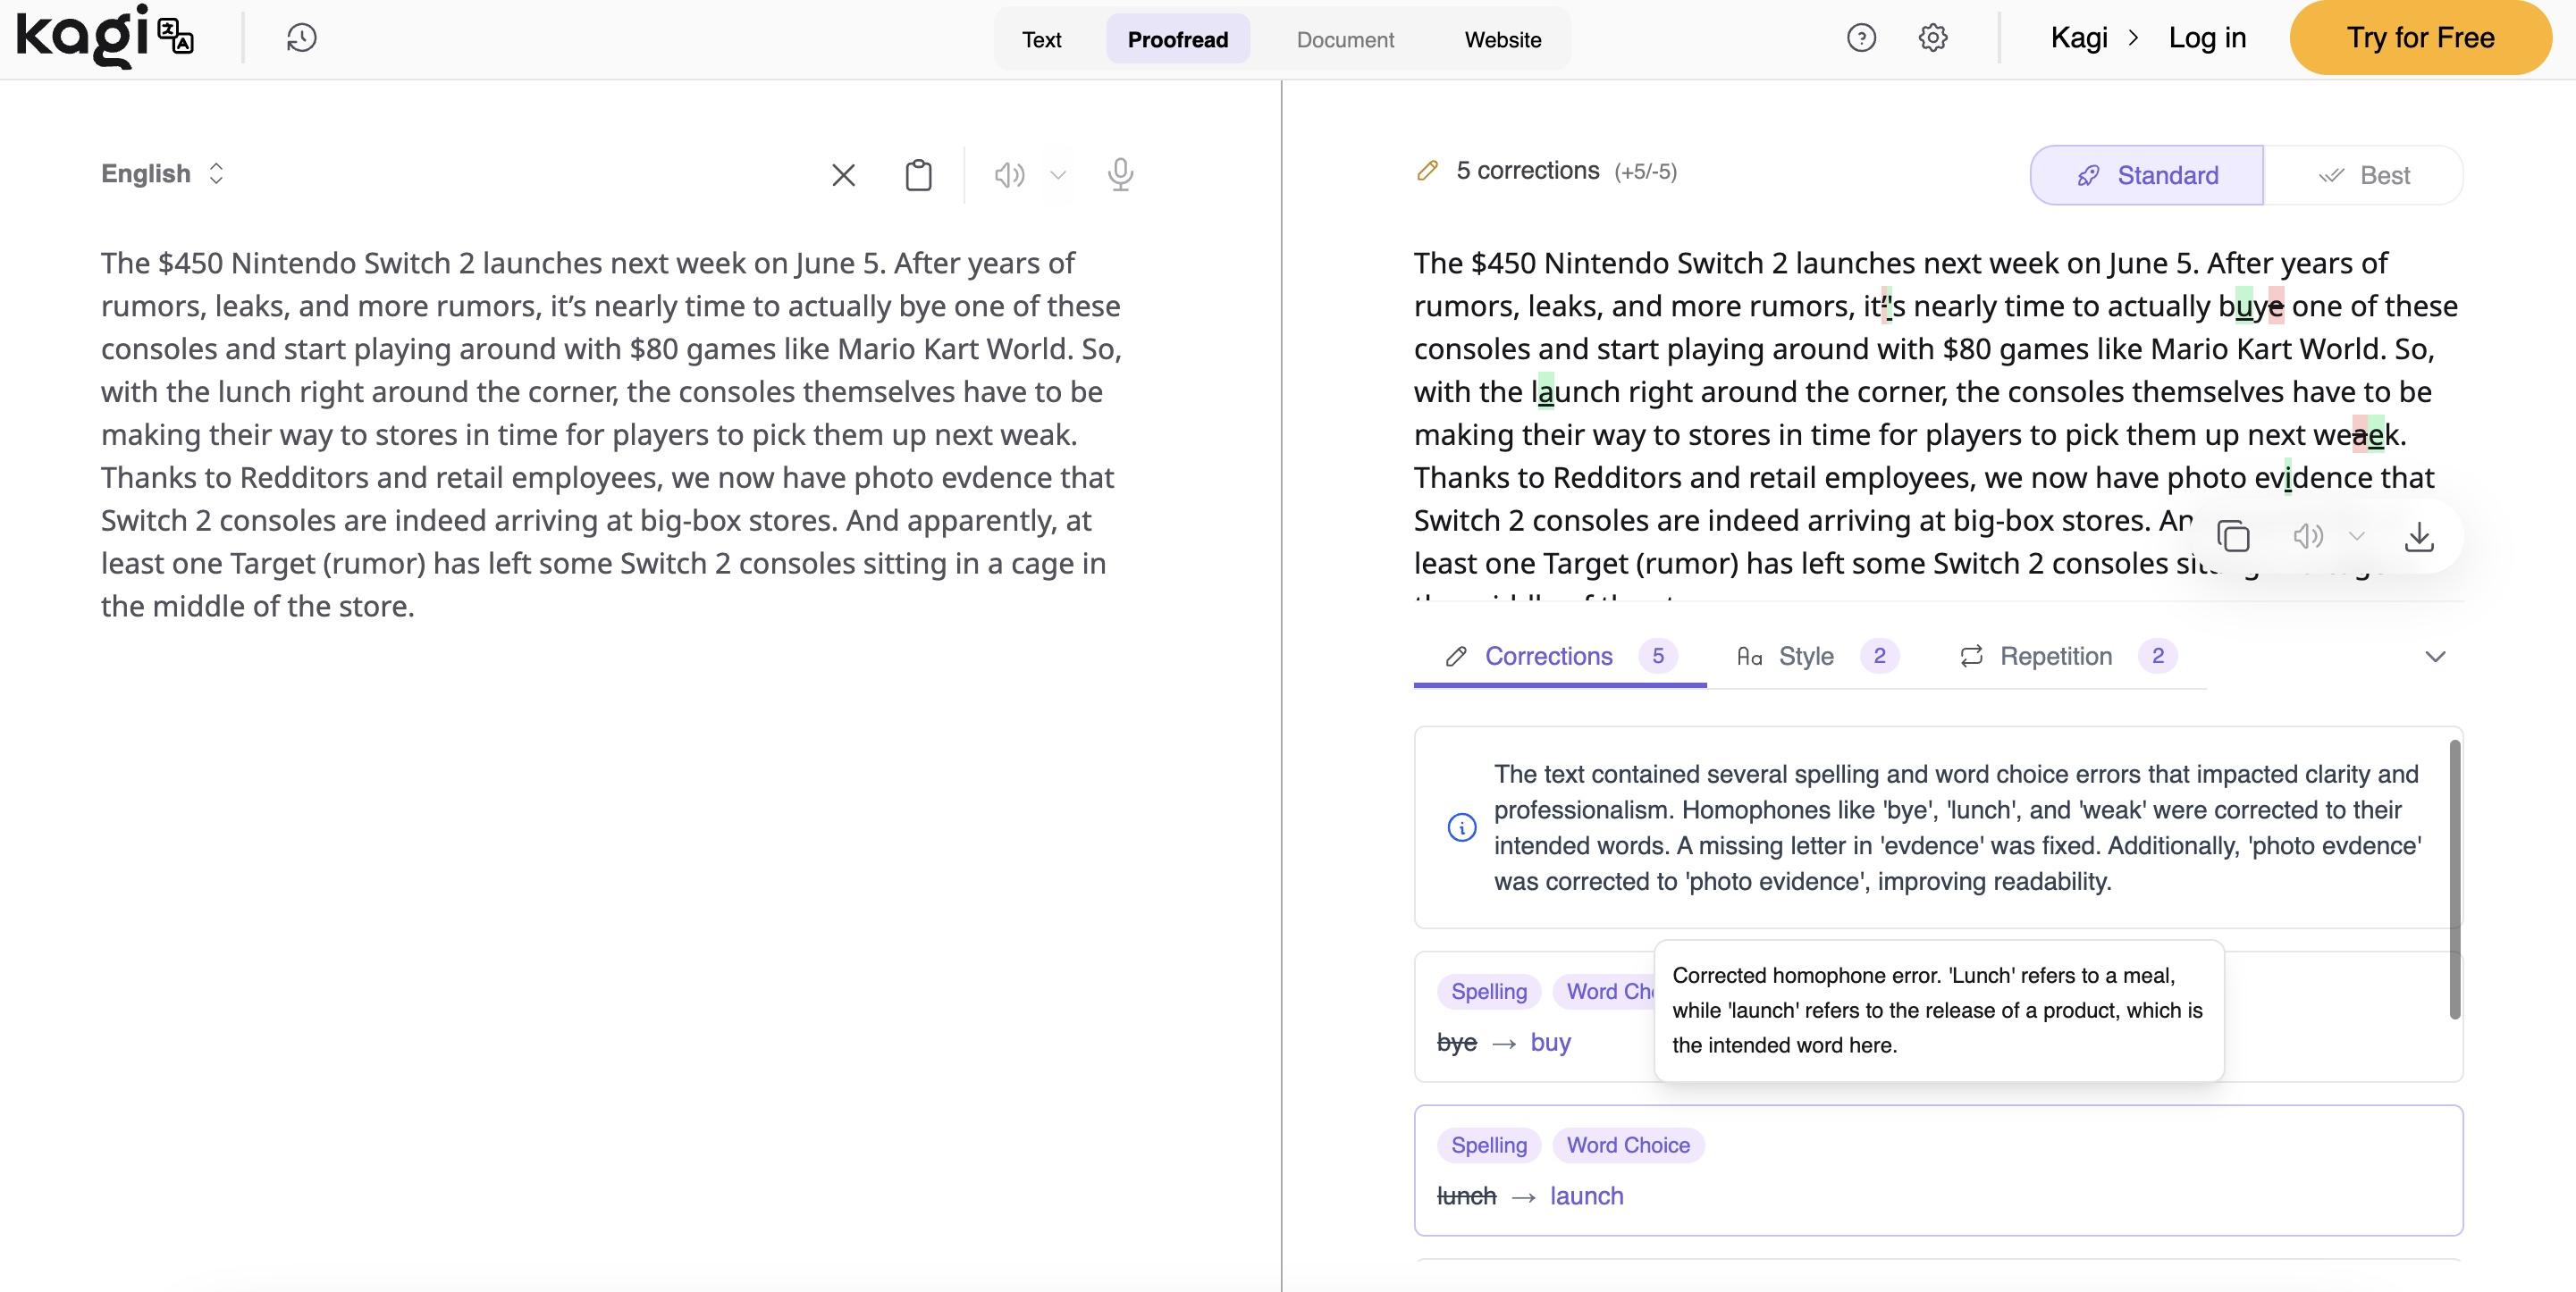Switch to the Proofread tab
Viewport: 2576px width, 1292px height.
(1177, 39)
